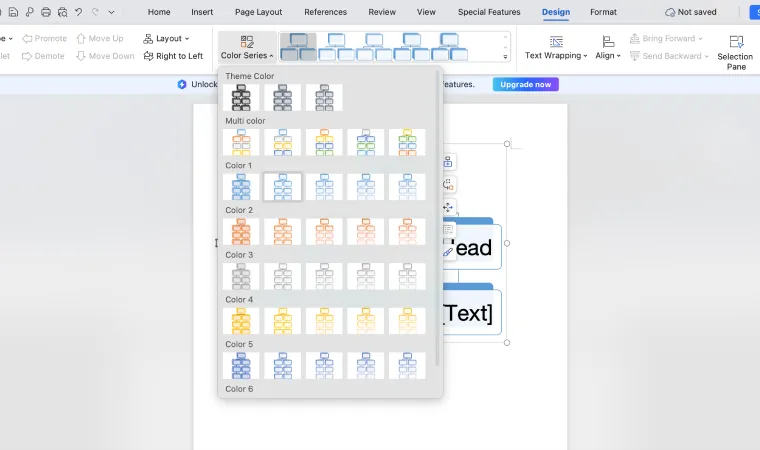Pick the first orange Color 2 swatch

tap(241, 231)
